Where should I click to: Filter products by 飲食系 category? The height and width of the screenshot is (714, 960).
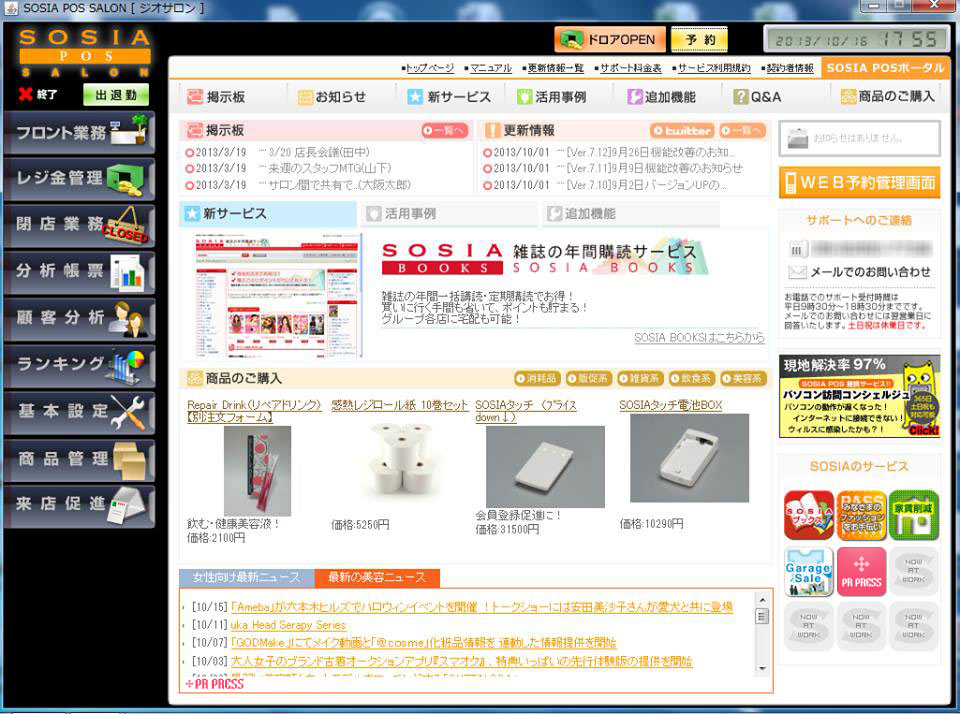pos(691,378)
